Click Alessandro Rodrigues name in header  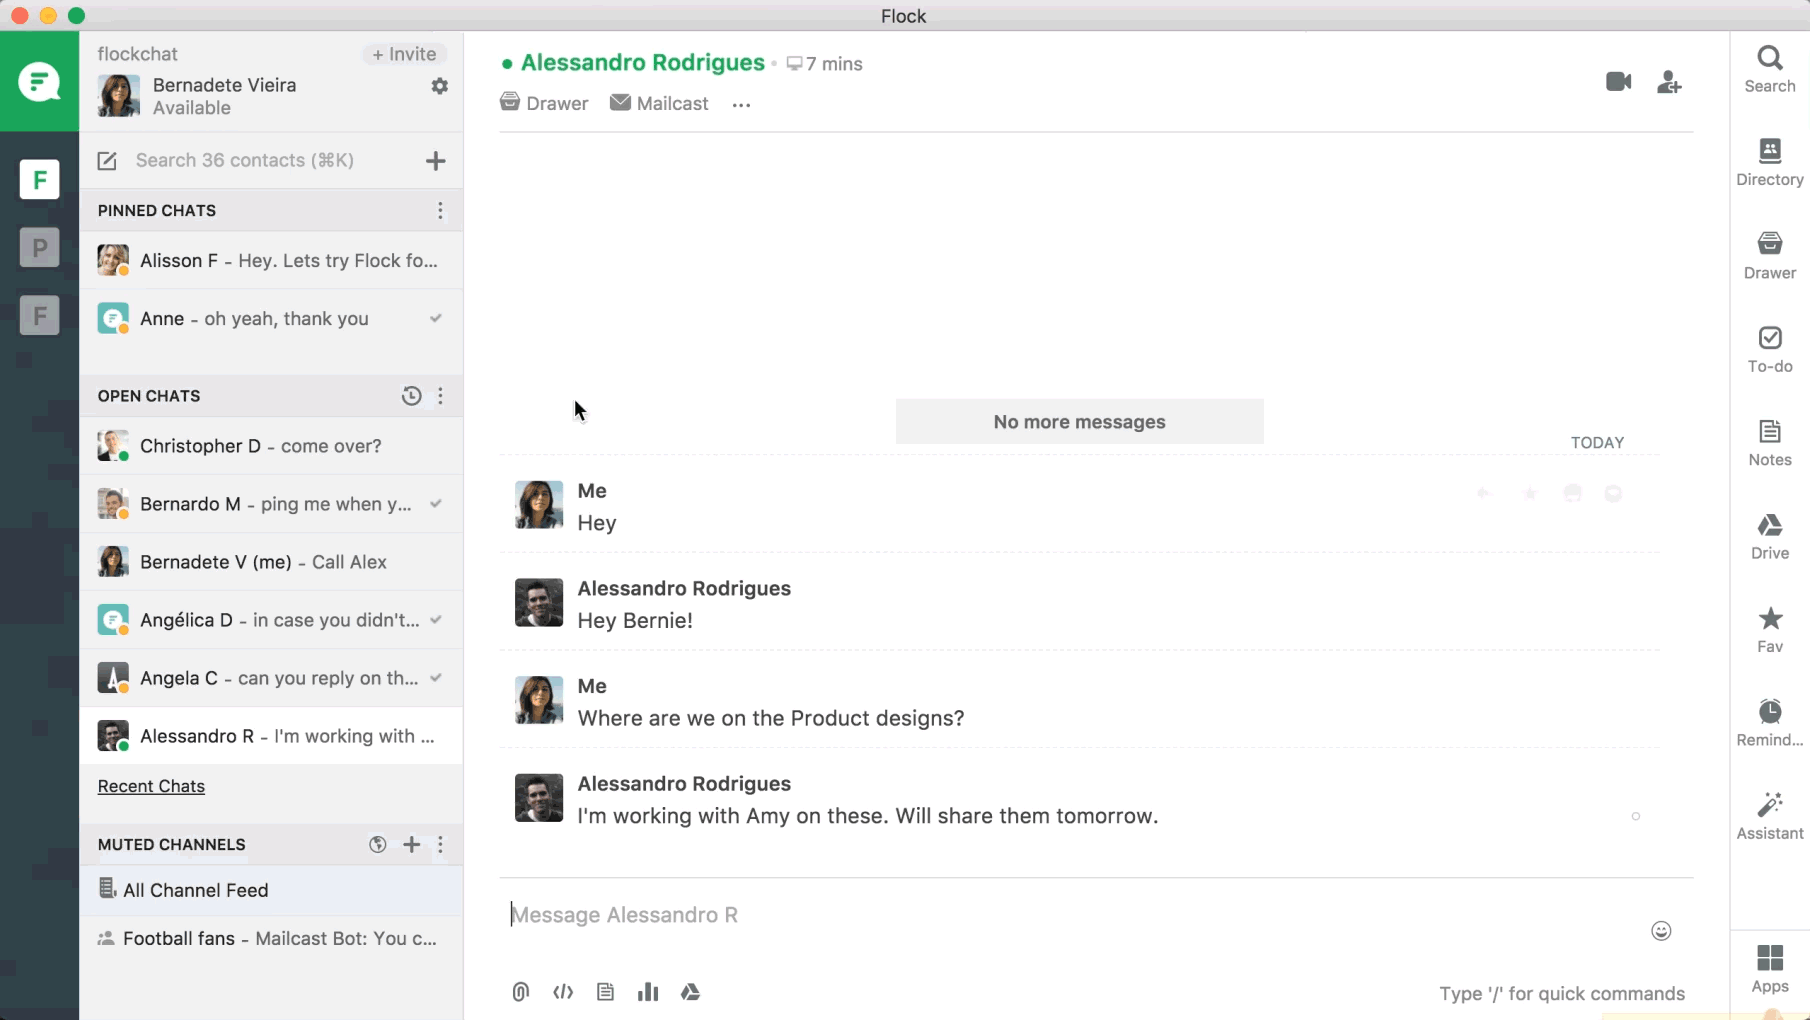point(642,63)
